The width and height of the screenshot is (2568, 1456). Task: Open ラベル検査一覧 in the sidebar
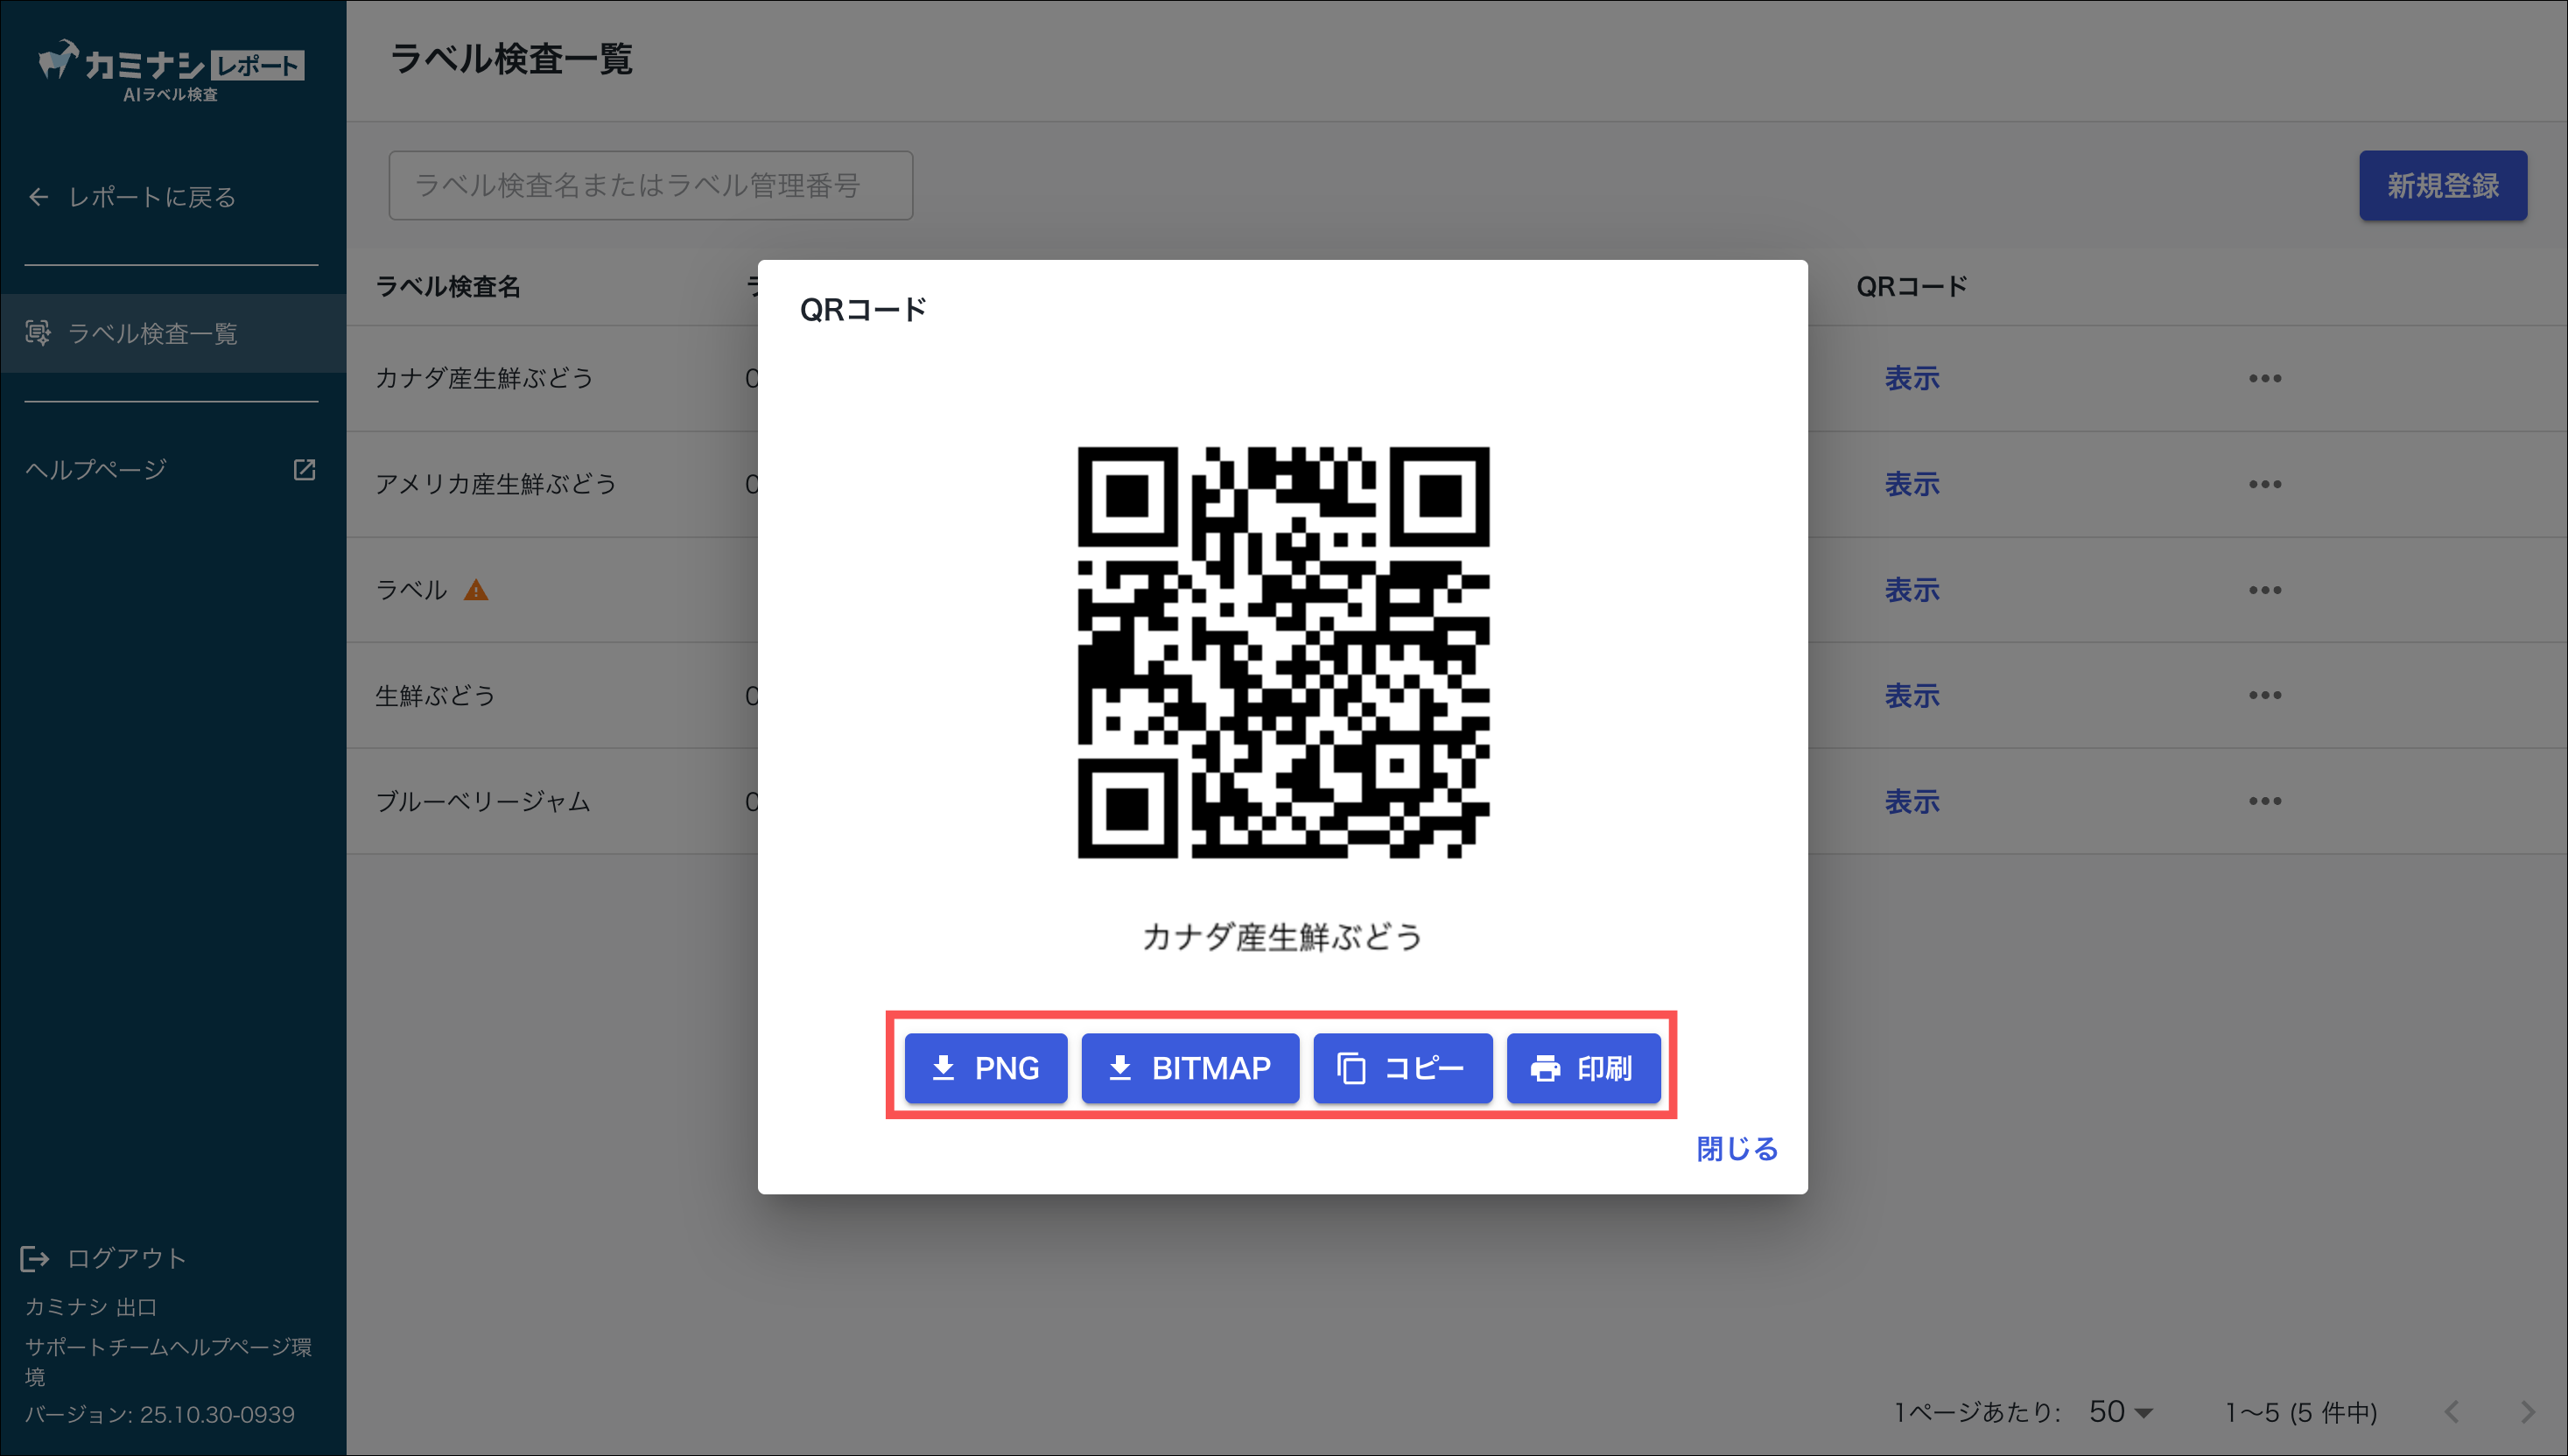pos(152,333)
